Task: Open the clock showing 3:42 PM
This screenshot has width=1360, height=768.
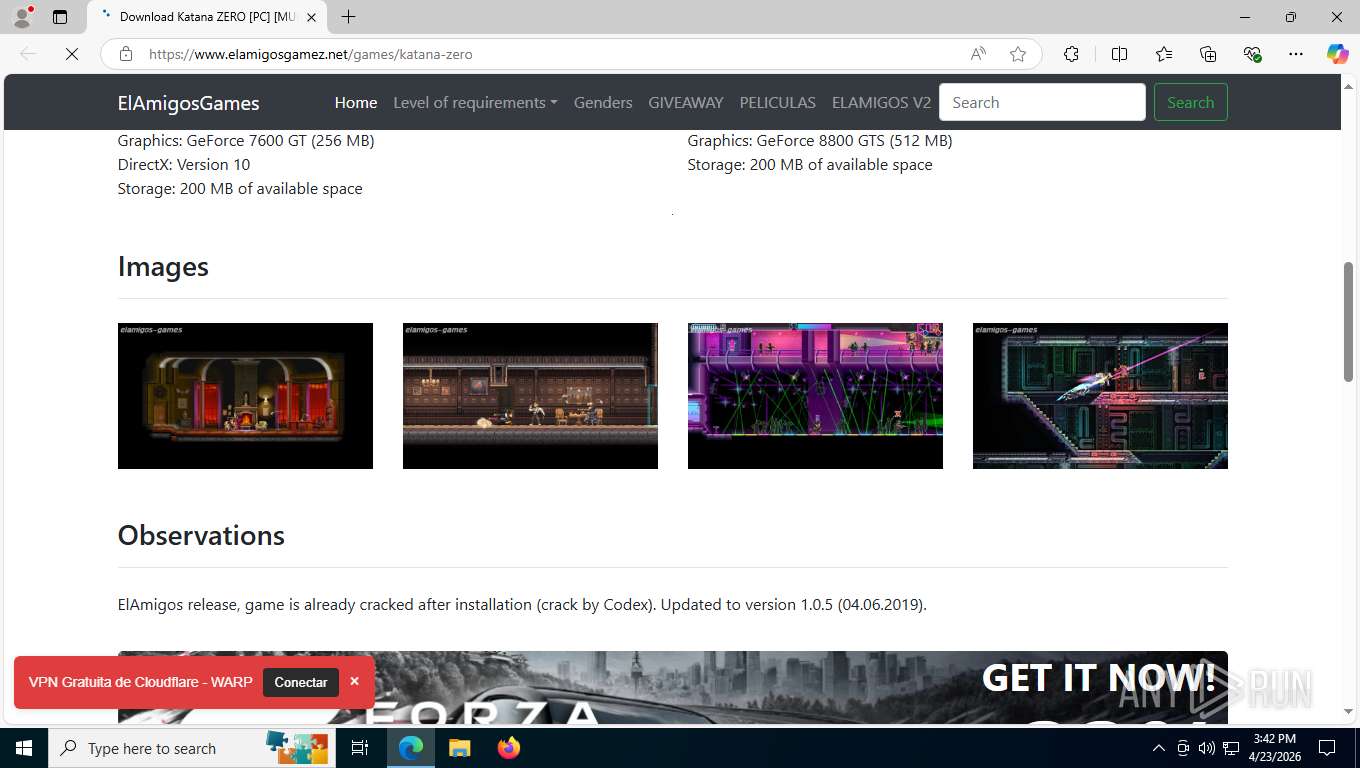Action: coord(1274,748)
